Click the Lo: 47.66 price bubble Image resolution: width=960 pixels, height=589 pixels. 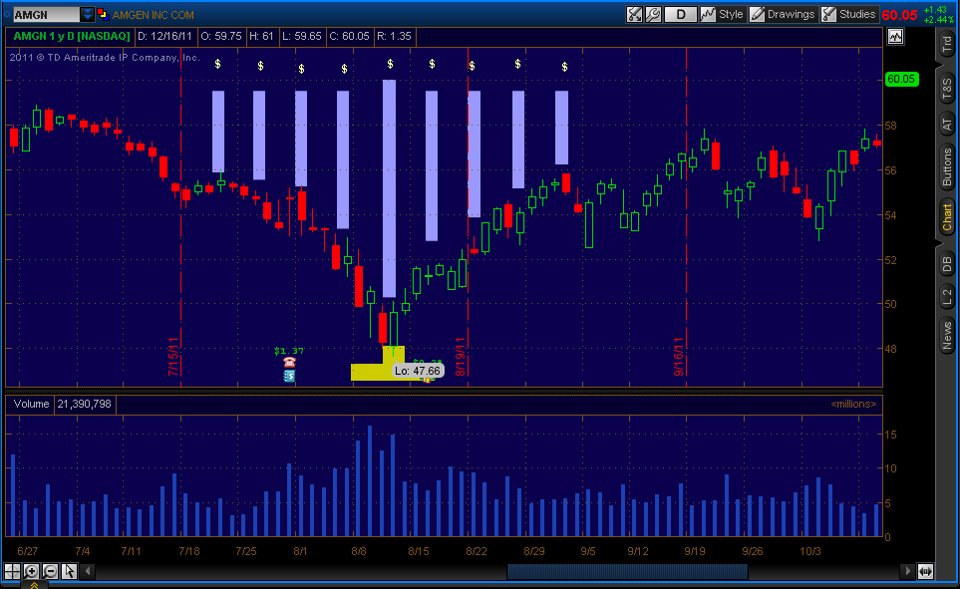coord(418,371)
